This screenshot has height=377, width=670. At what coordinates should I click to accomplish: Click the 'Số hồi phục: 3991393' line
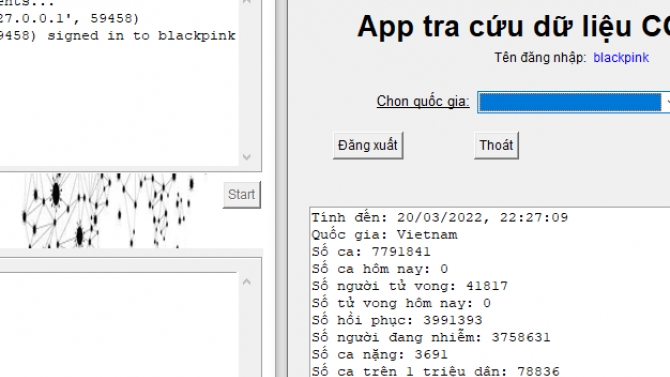click(397, 320)
